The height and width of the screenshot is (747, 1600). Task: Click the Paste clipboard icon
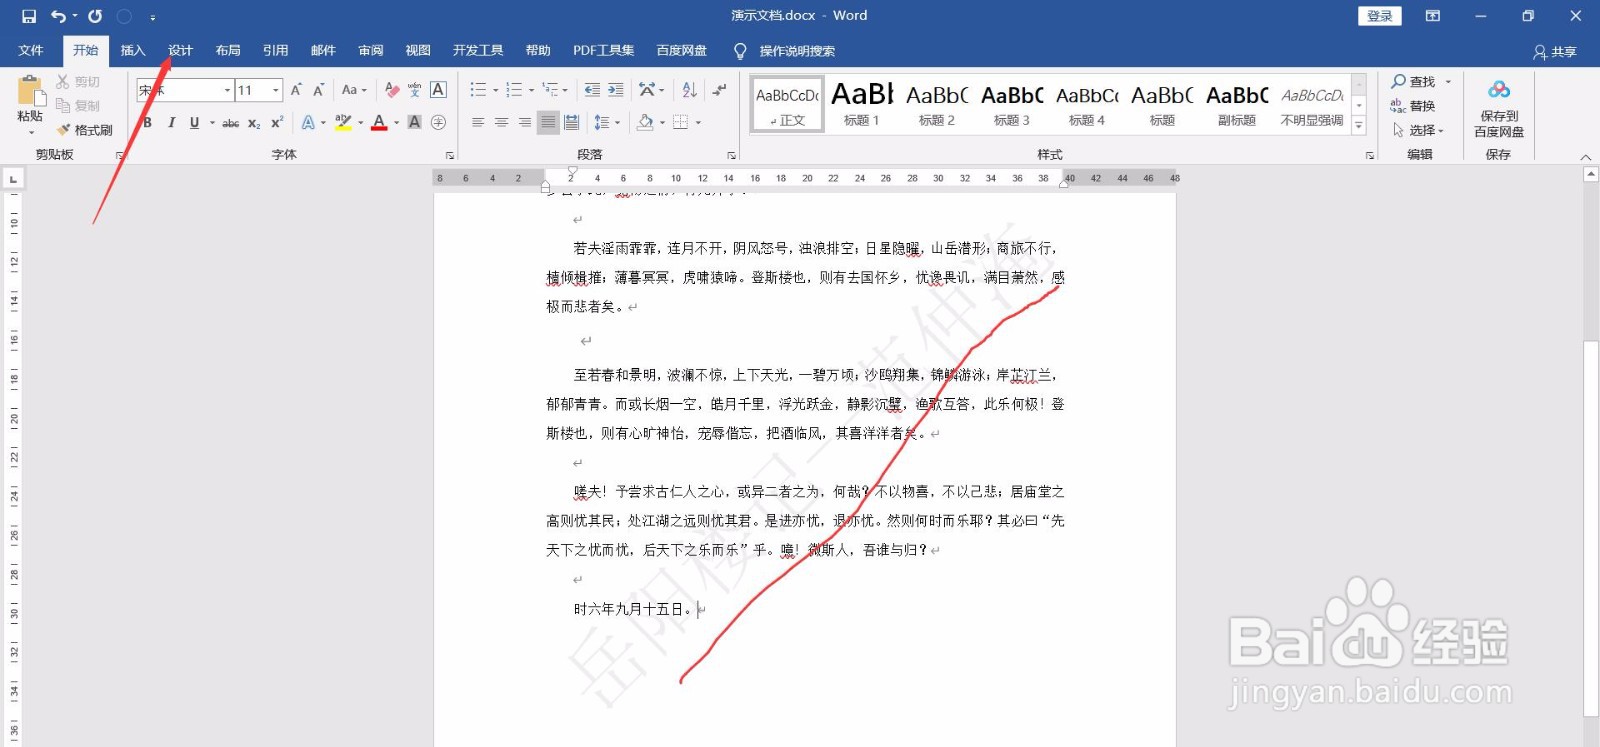[x=31, y=93]
